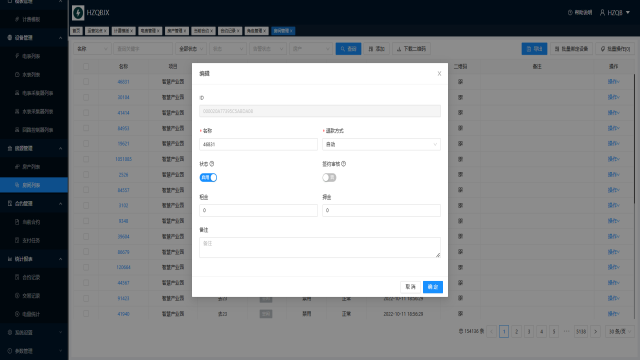Screen dimensions: 640x360
Task: Click the blue 导出 export button
Action: tap(534, 49)
